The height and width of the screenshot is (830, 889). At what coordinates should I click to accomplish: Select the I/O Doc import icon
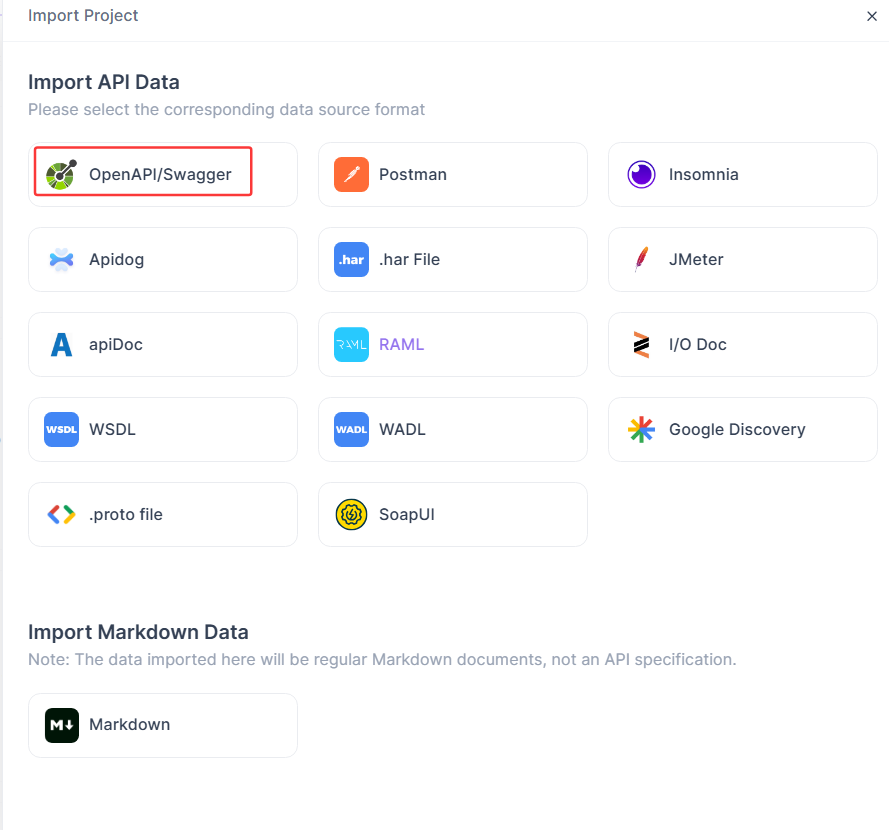640,344
